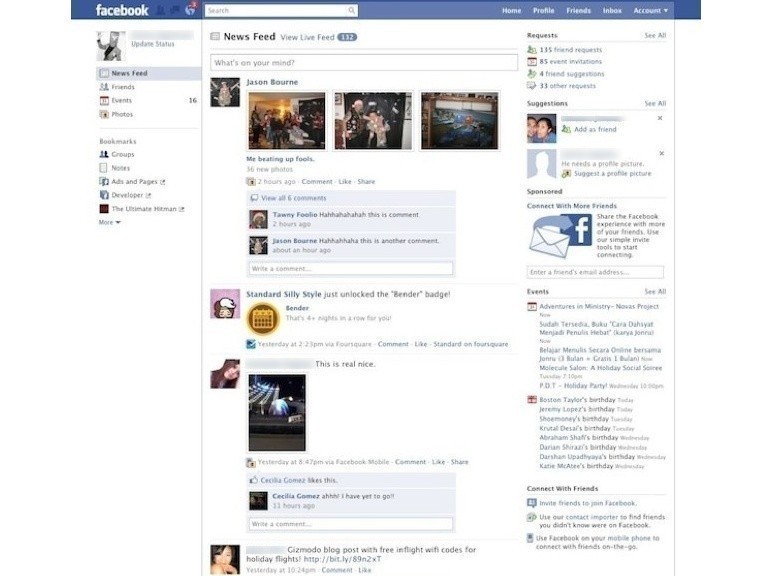Click the thumbs-up icon beside Cecilia Gomez likes this

point(253,480)
